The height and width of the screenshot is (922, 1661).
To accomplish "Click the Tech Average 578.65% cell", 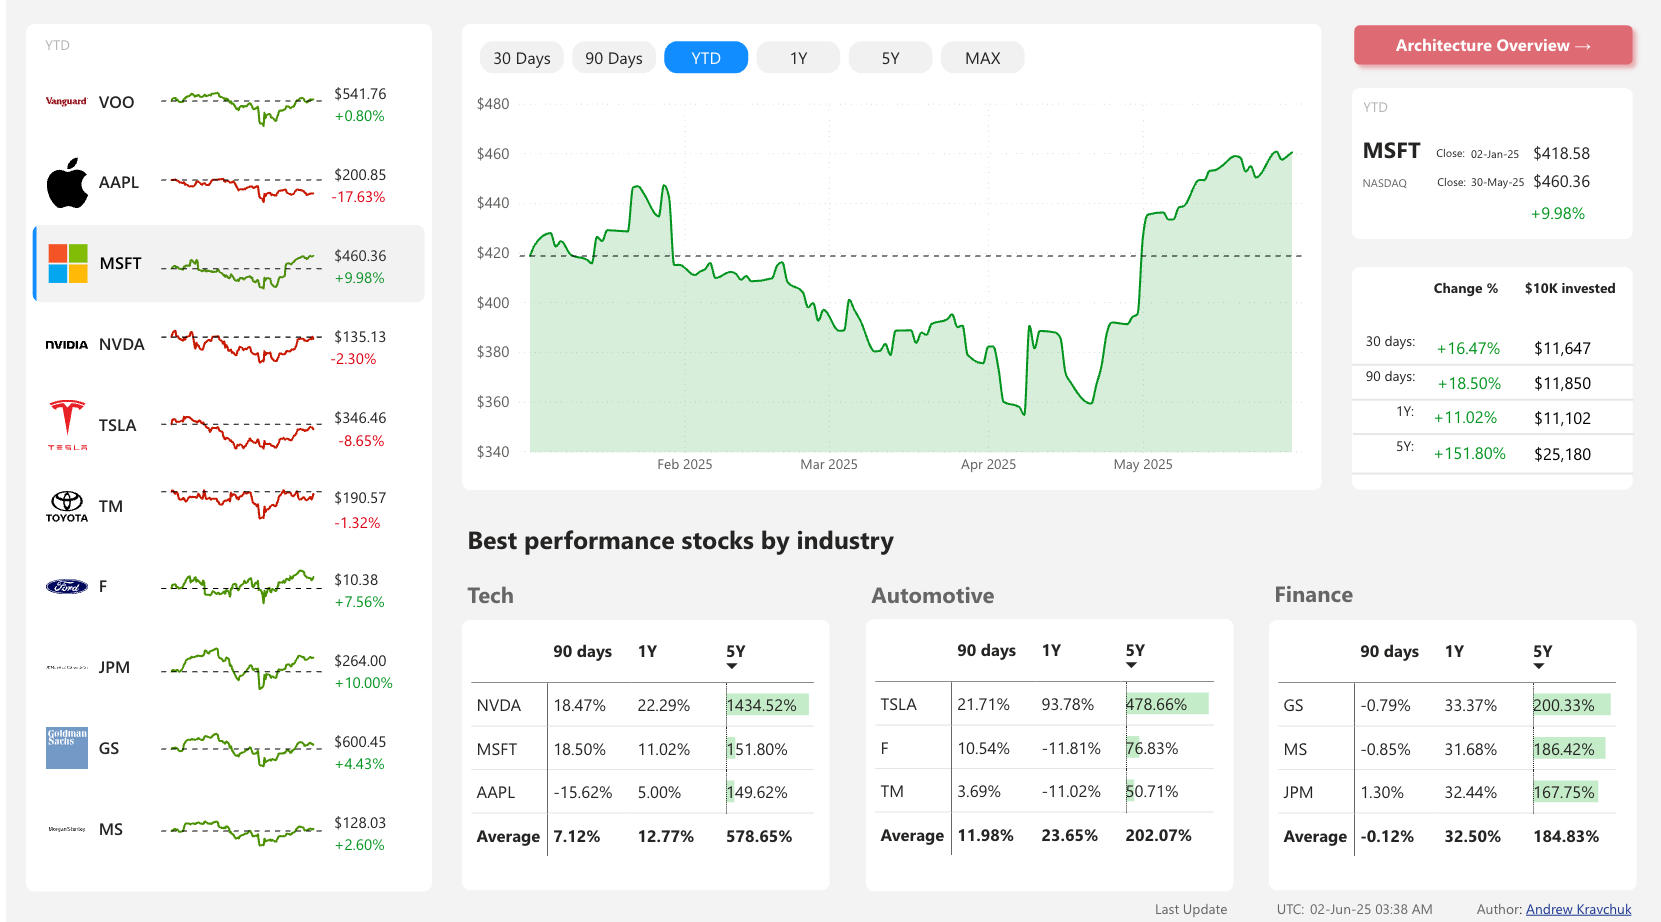I will pos(759,836).
